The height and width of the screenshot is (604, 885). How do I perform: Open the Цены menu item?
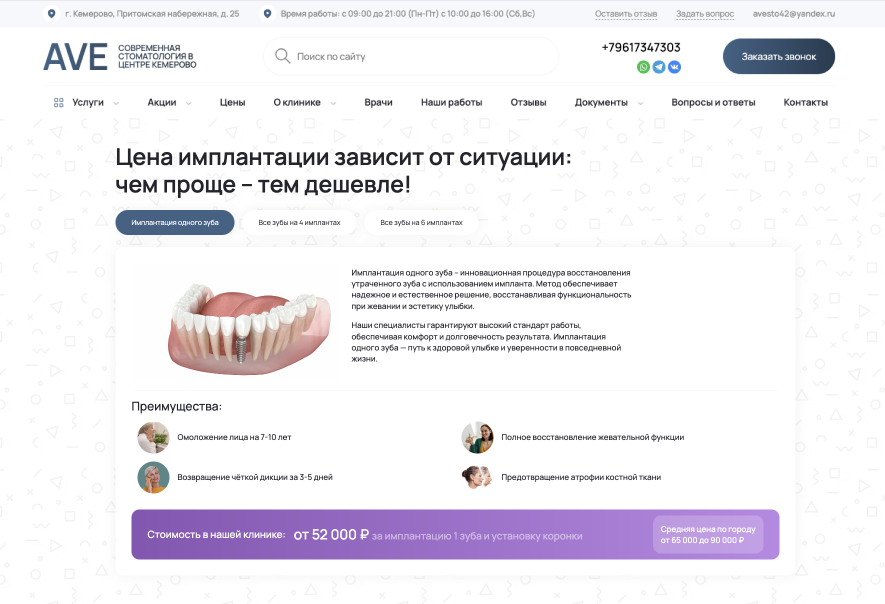[232, 103]
